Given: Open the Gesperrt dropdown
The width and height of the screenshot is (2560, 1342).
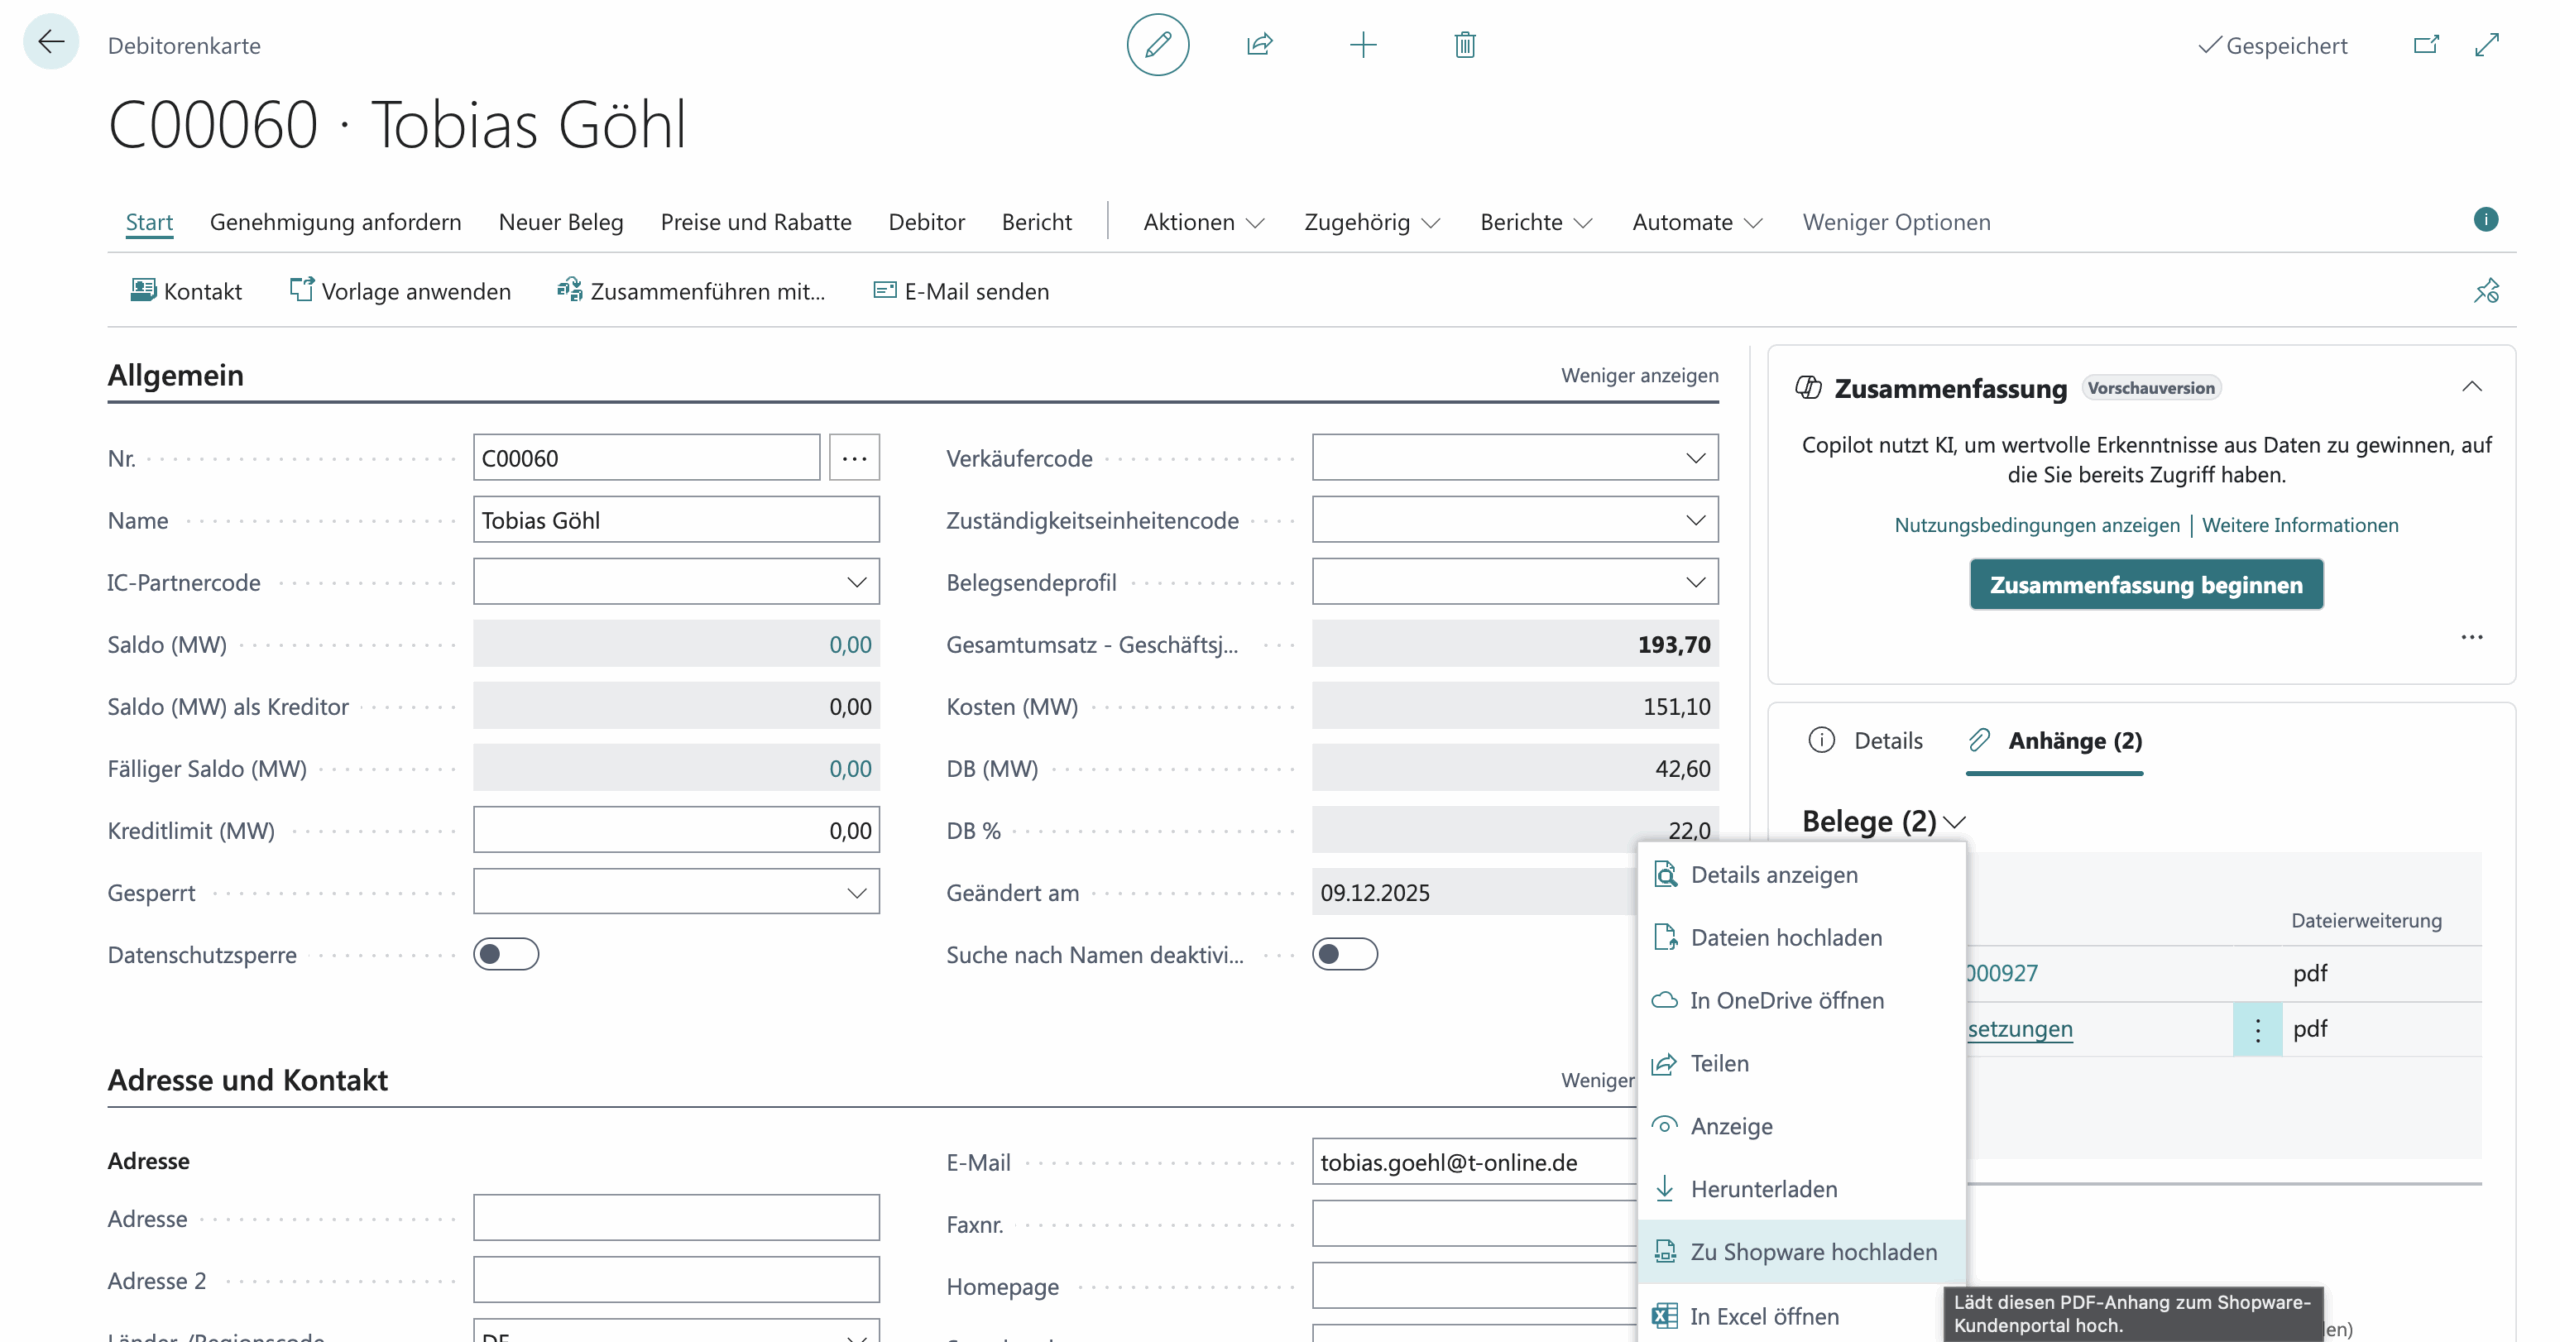Looking at the screenshot, I should point(856,892).
